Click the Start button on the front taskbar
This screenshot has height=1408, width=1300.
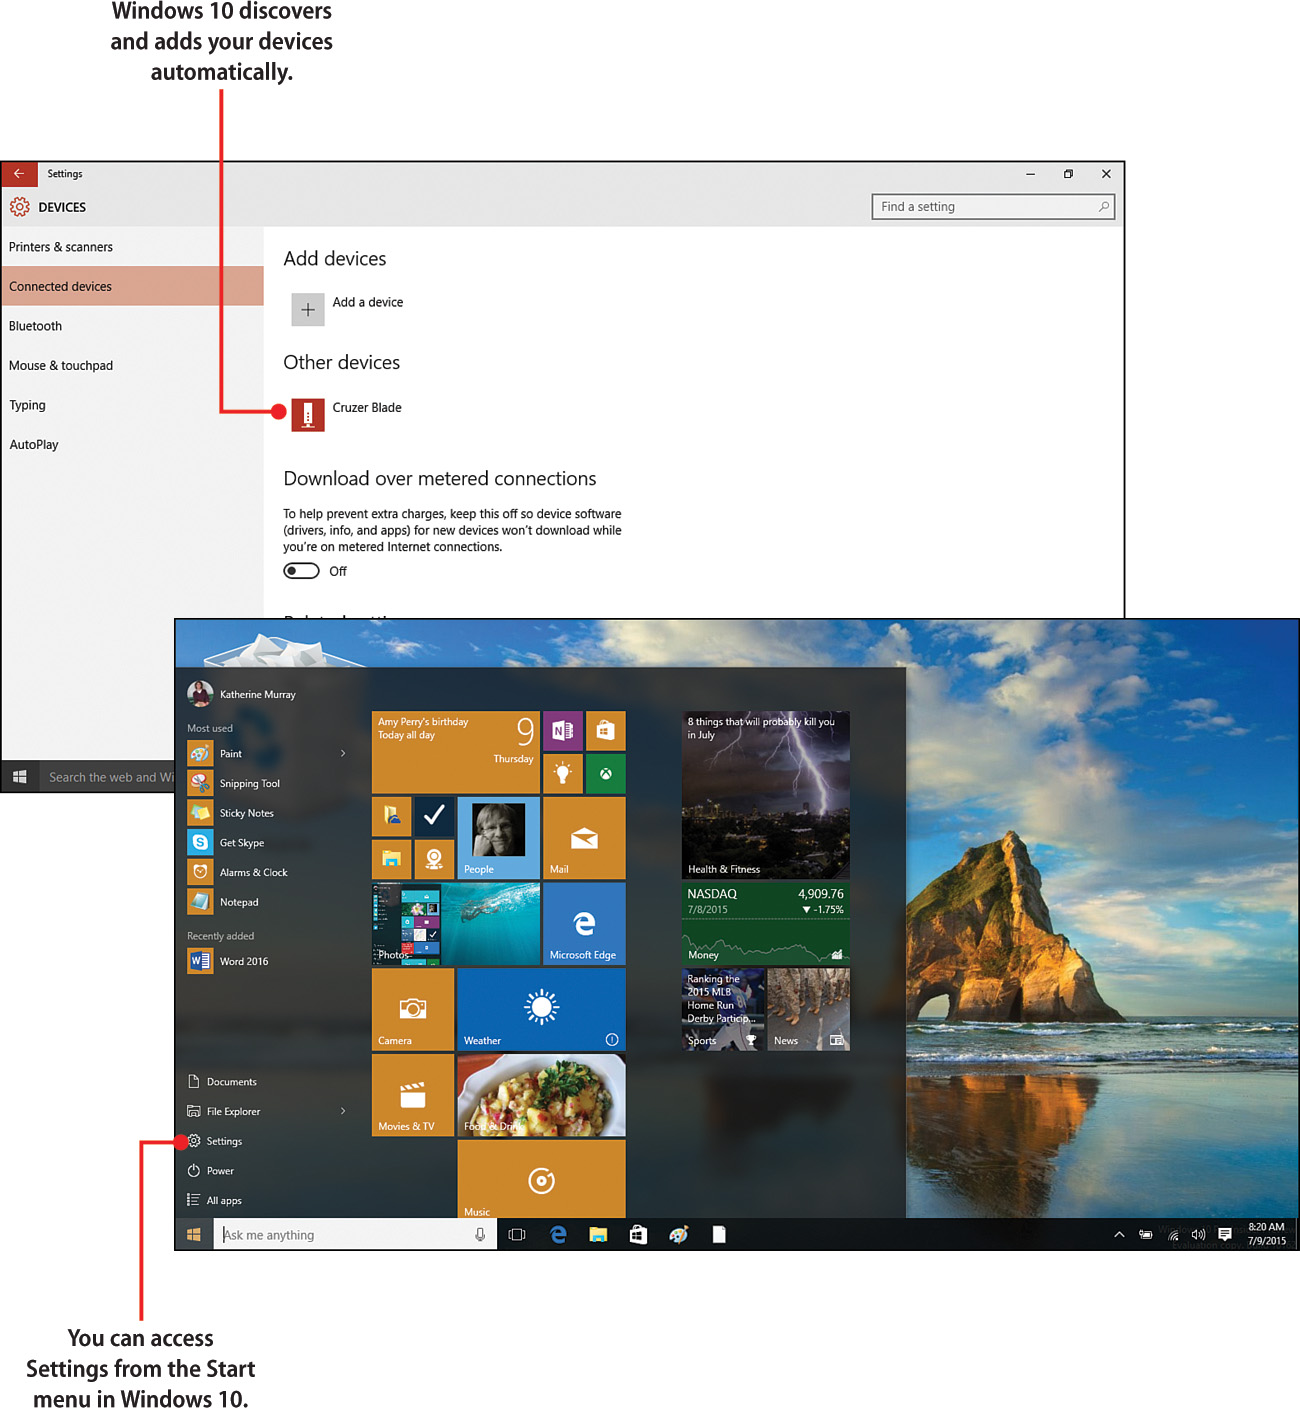pyautogui.click(x=194, y=1235)
